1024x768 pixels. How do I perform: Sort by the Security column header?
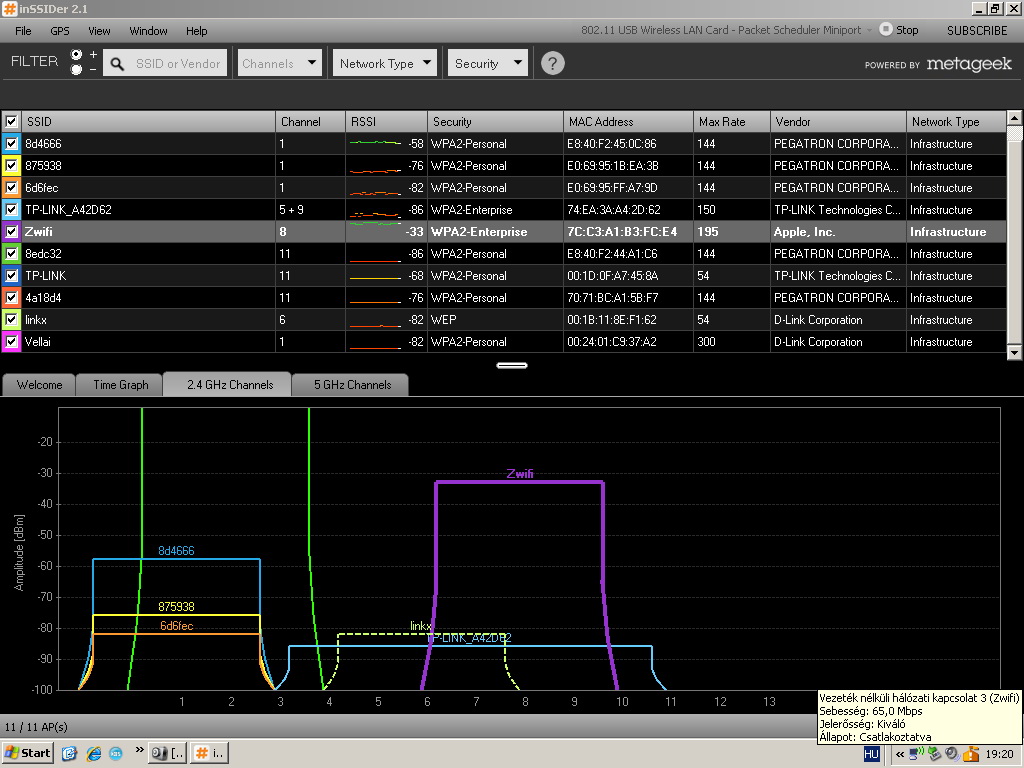[x=495, y=121]
